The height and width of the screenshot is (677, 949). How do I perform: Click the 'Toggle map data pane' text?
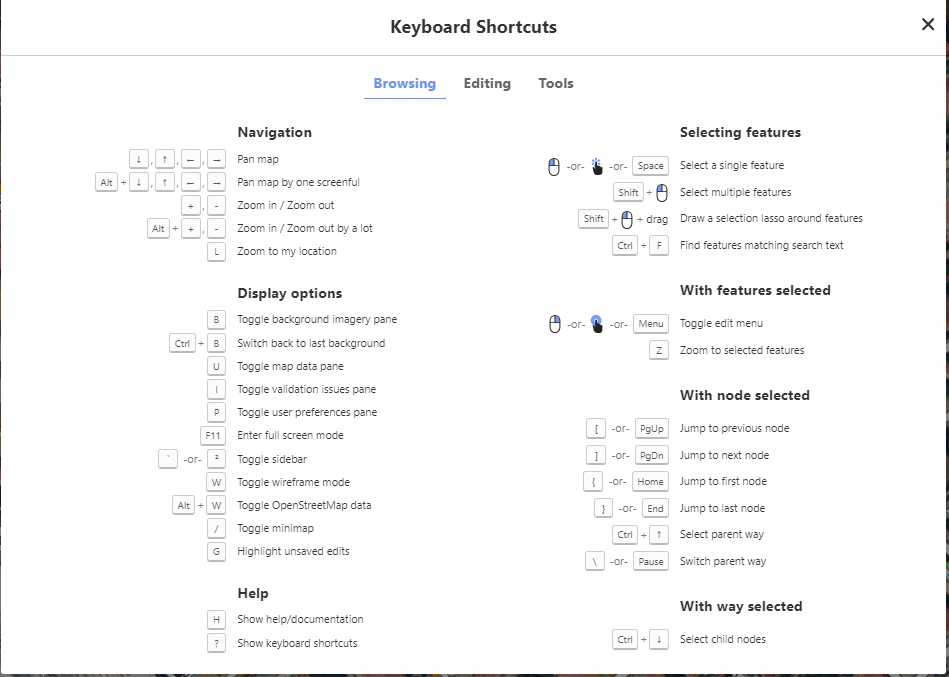(x=291, y=366)
